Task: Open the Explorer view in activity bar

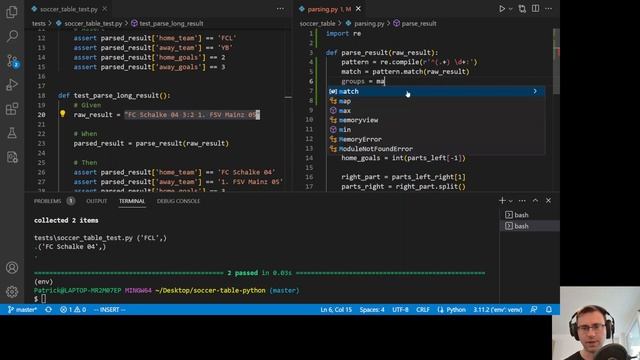Action: tap(12, 12)
